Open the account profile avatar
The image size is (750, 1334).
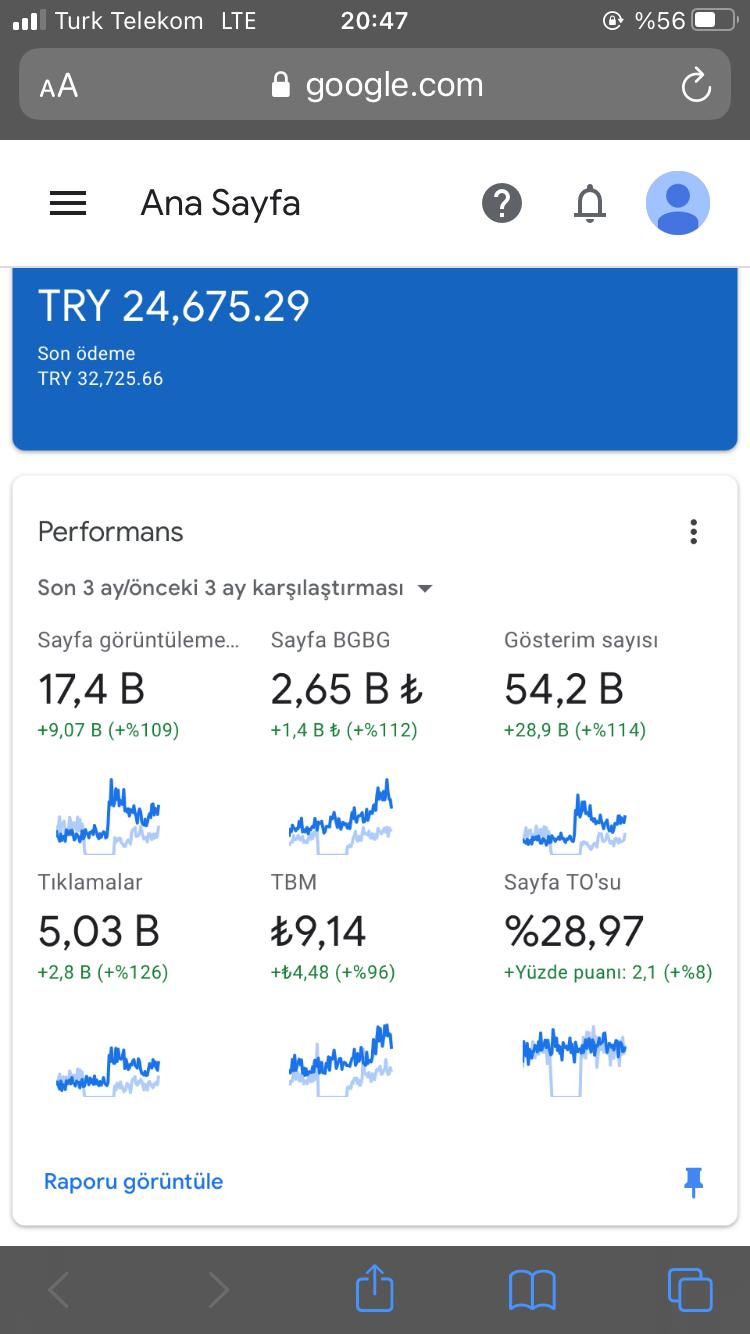pyautogui.click(x=678, y=203)
